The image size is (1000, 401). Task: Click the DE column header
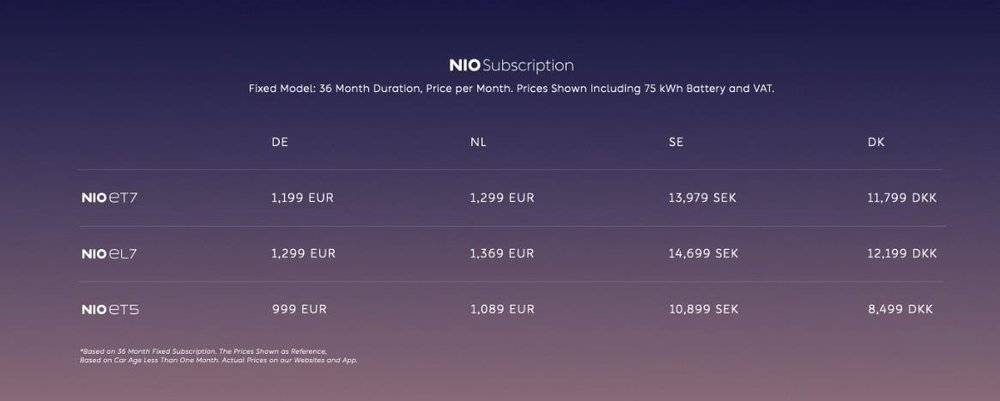[x=280, y=142]
